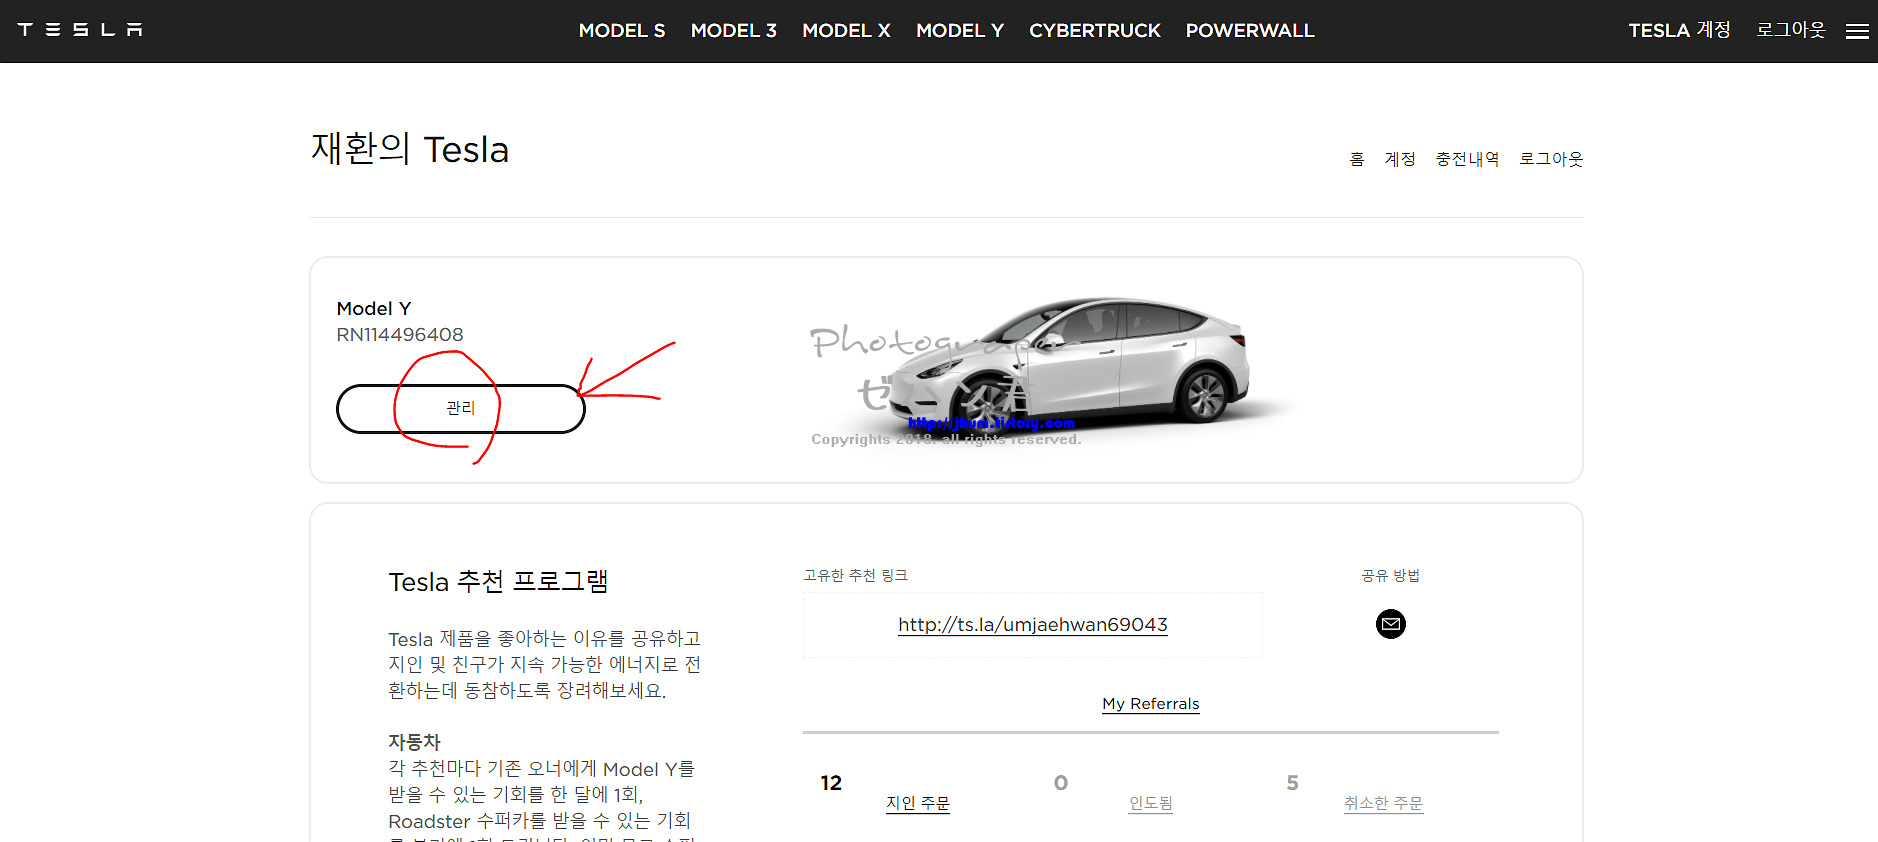Click the 공유 방법 label
The width and height of the screenshot is (1878, 842).
pyautogui.click(x=1390, y=576)
